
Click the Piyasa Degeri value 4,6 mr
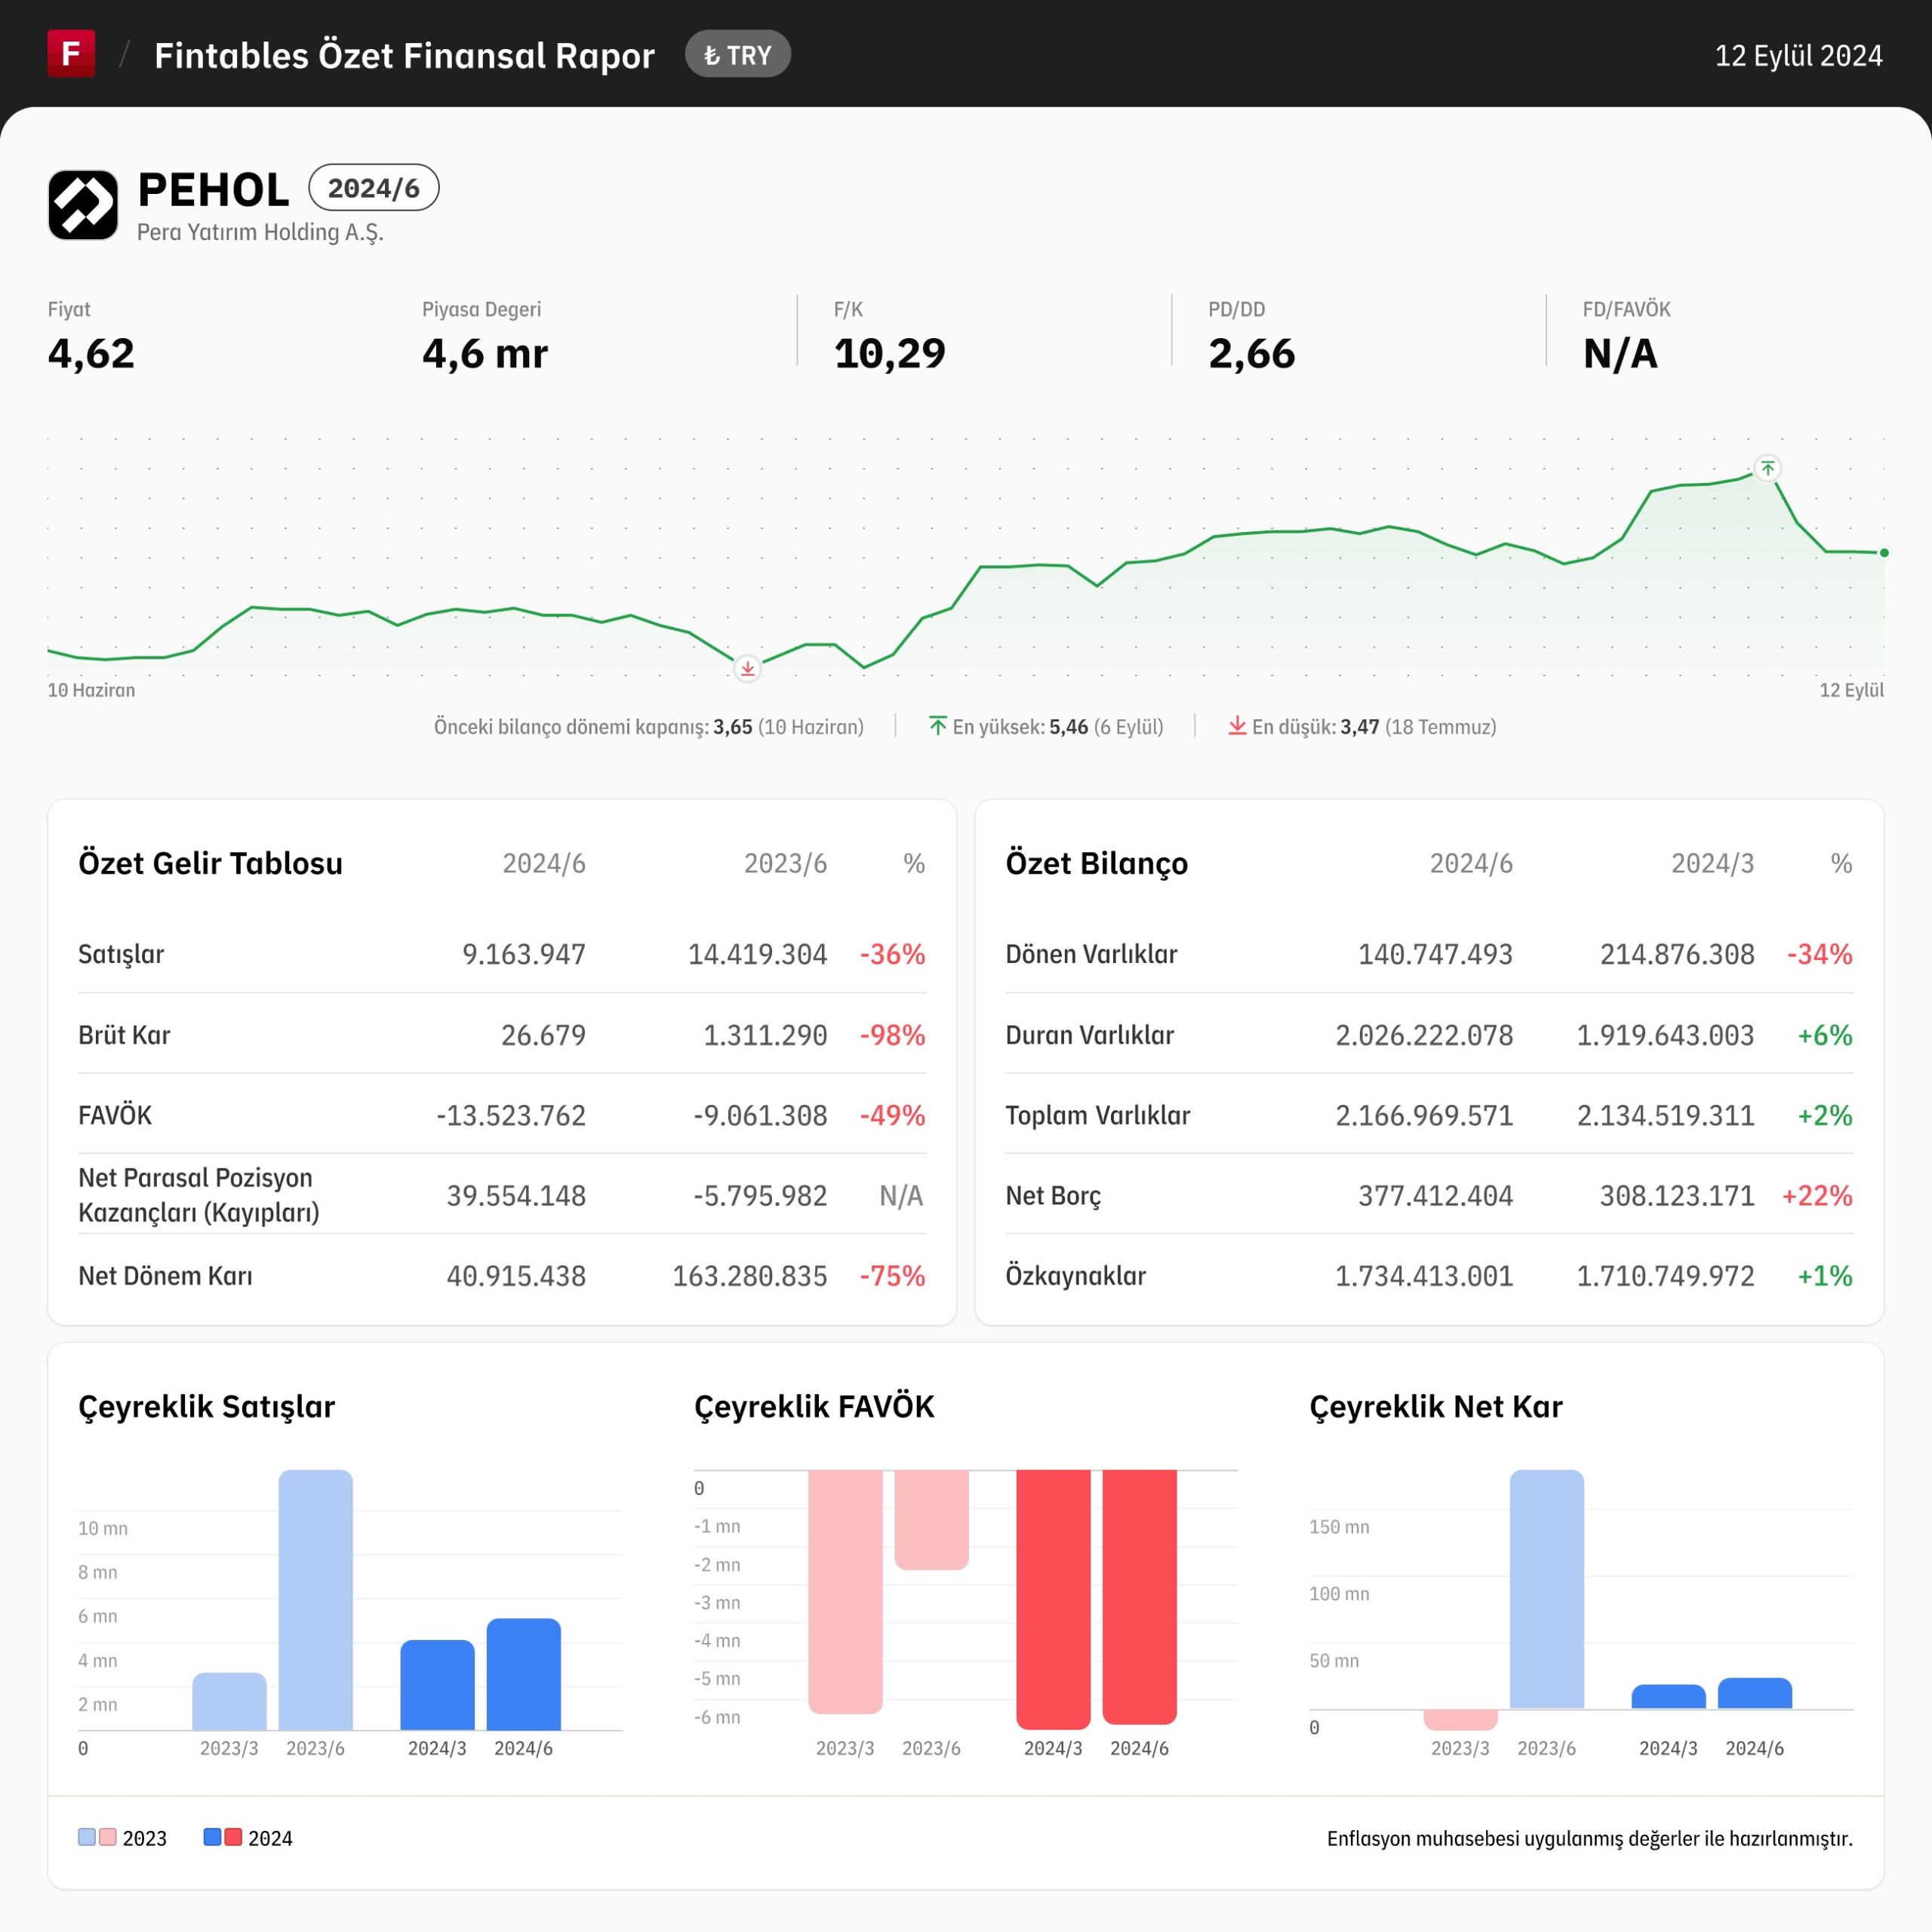tap(485, 353)
